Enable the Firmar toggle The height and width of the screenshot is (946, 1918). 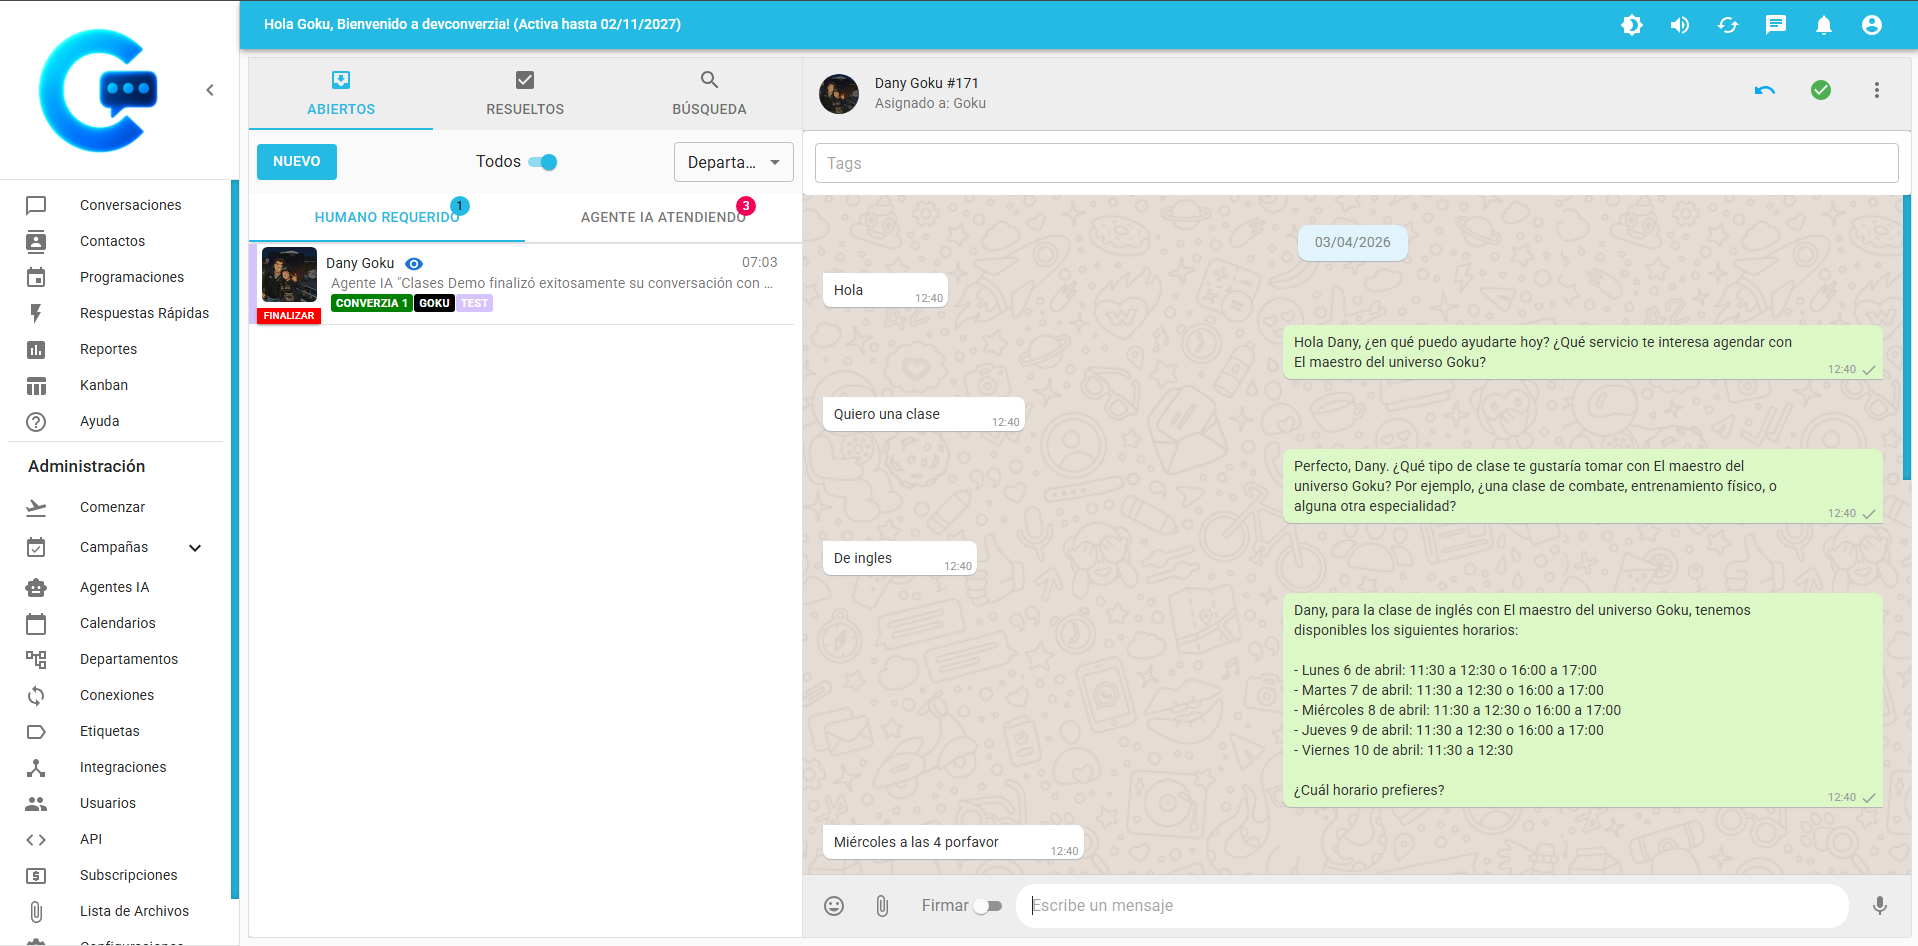[990, 905]
